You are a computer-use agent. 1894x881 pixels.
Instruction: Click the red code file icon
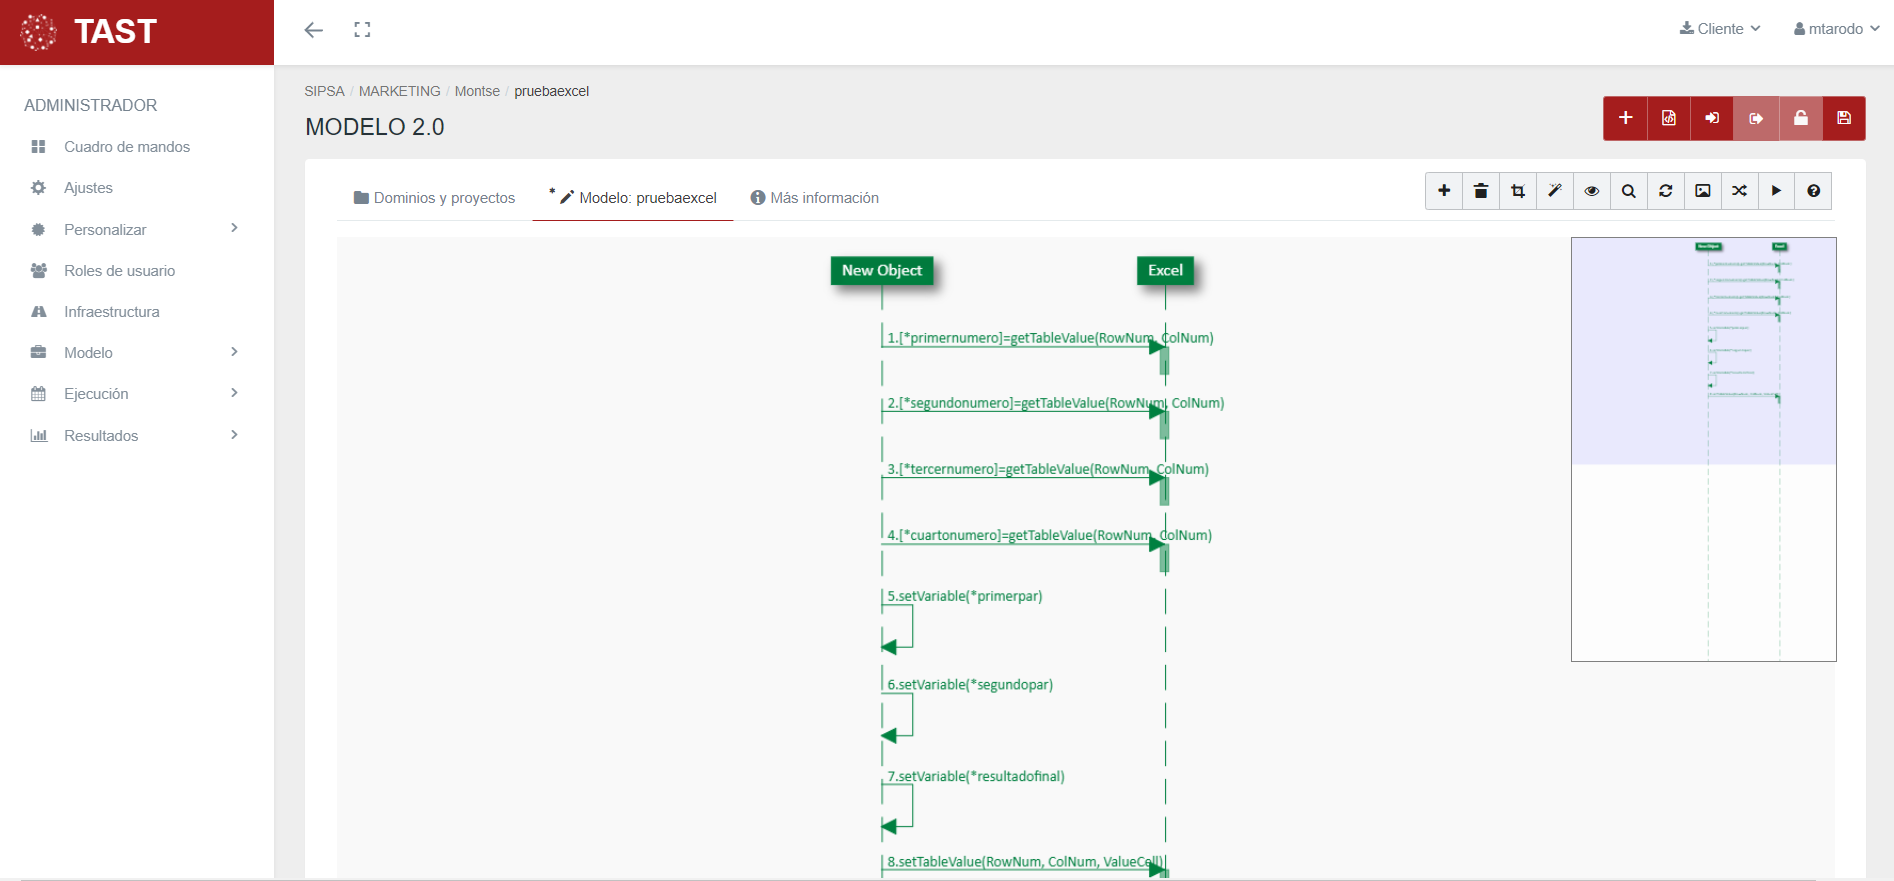[1669, 118]
